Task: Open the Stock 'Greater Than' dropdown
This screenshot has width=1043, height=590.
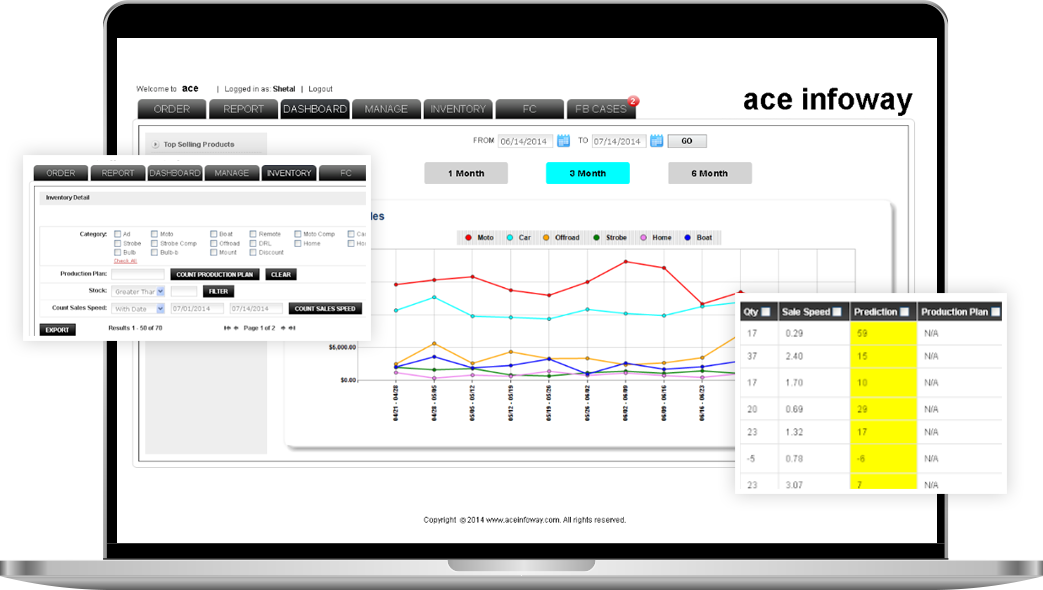Action: [138, 291]
